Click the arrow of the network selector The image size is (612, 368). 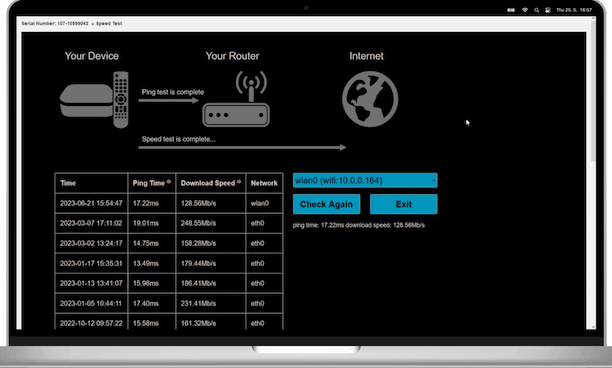(x=433, y=181)
